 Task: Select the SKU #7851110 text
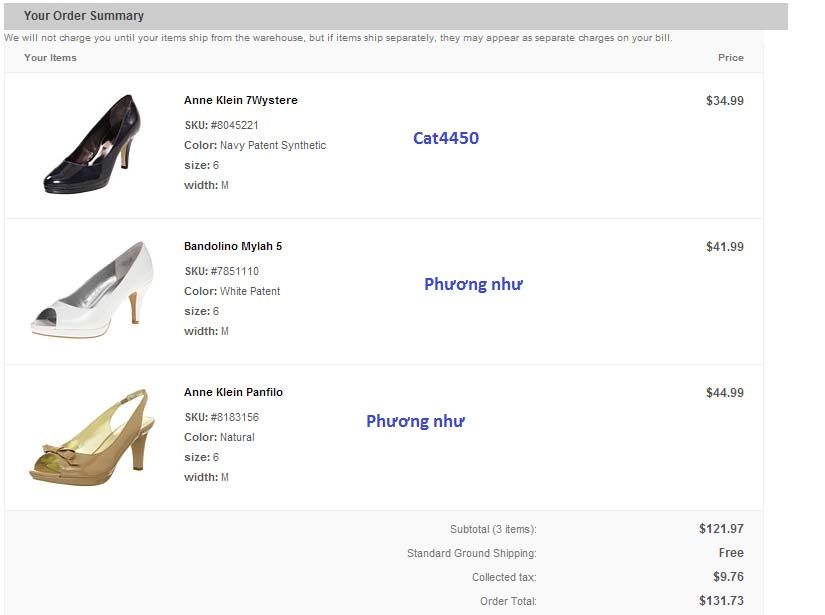pos(222,271)
